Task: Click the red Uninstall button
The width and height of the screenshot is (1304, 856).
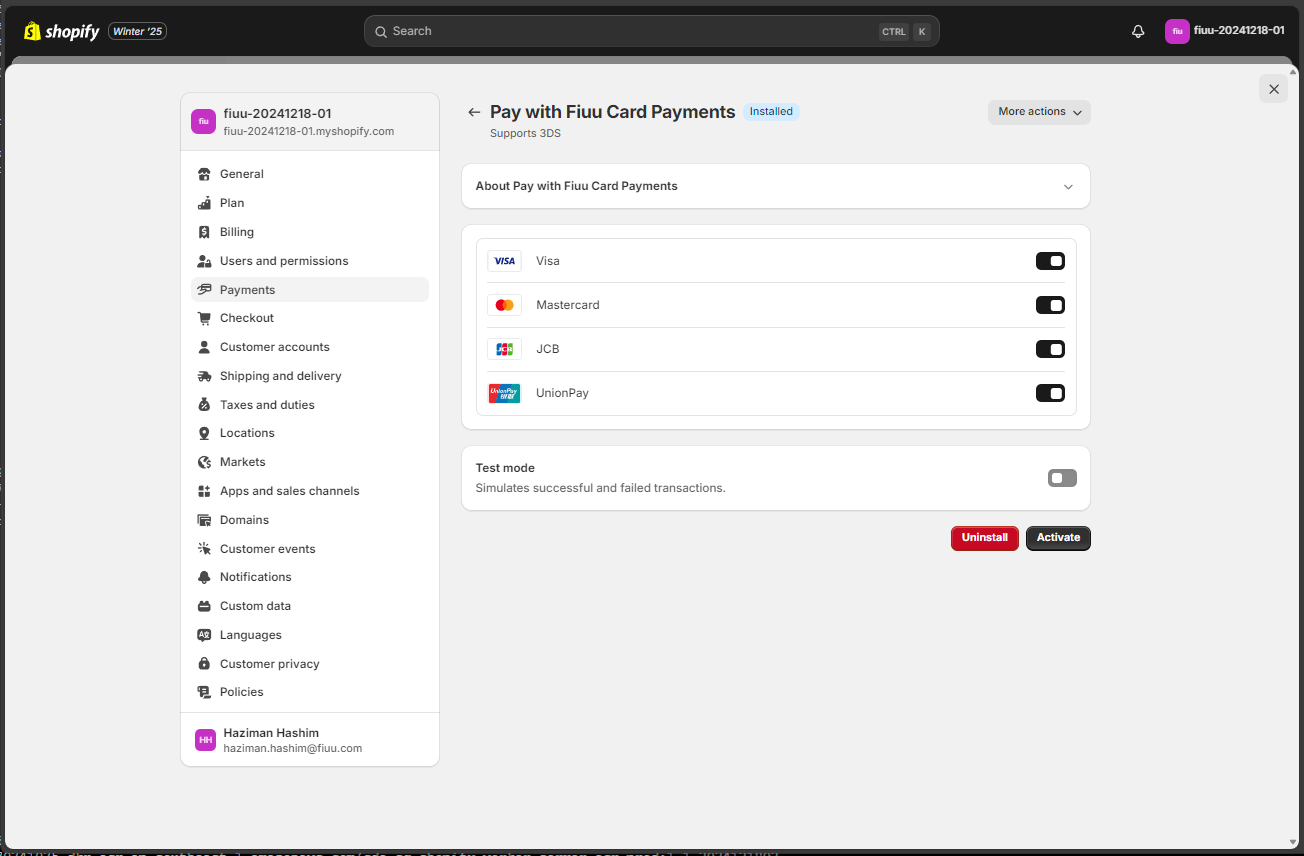Action: tap(985, 538)
